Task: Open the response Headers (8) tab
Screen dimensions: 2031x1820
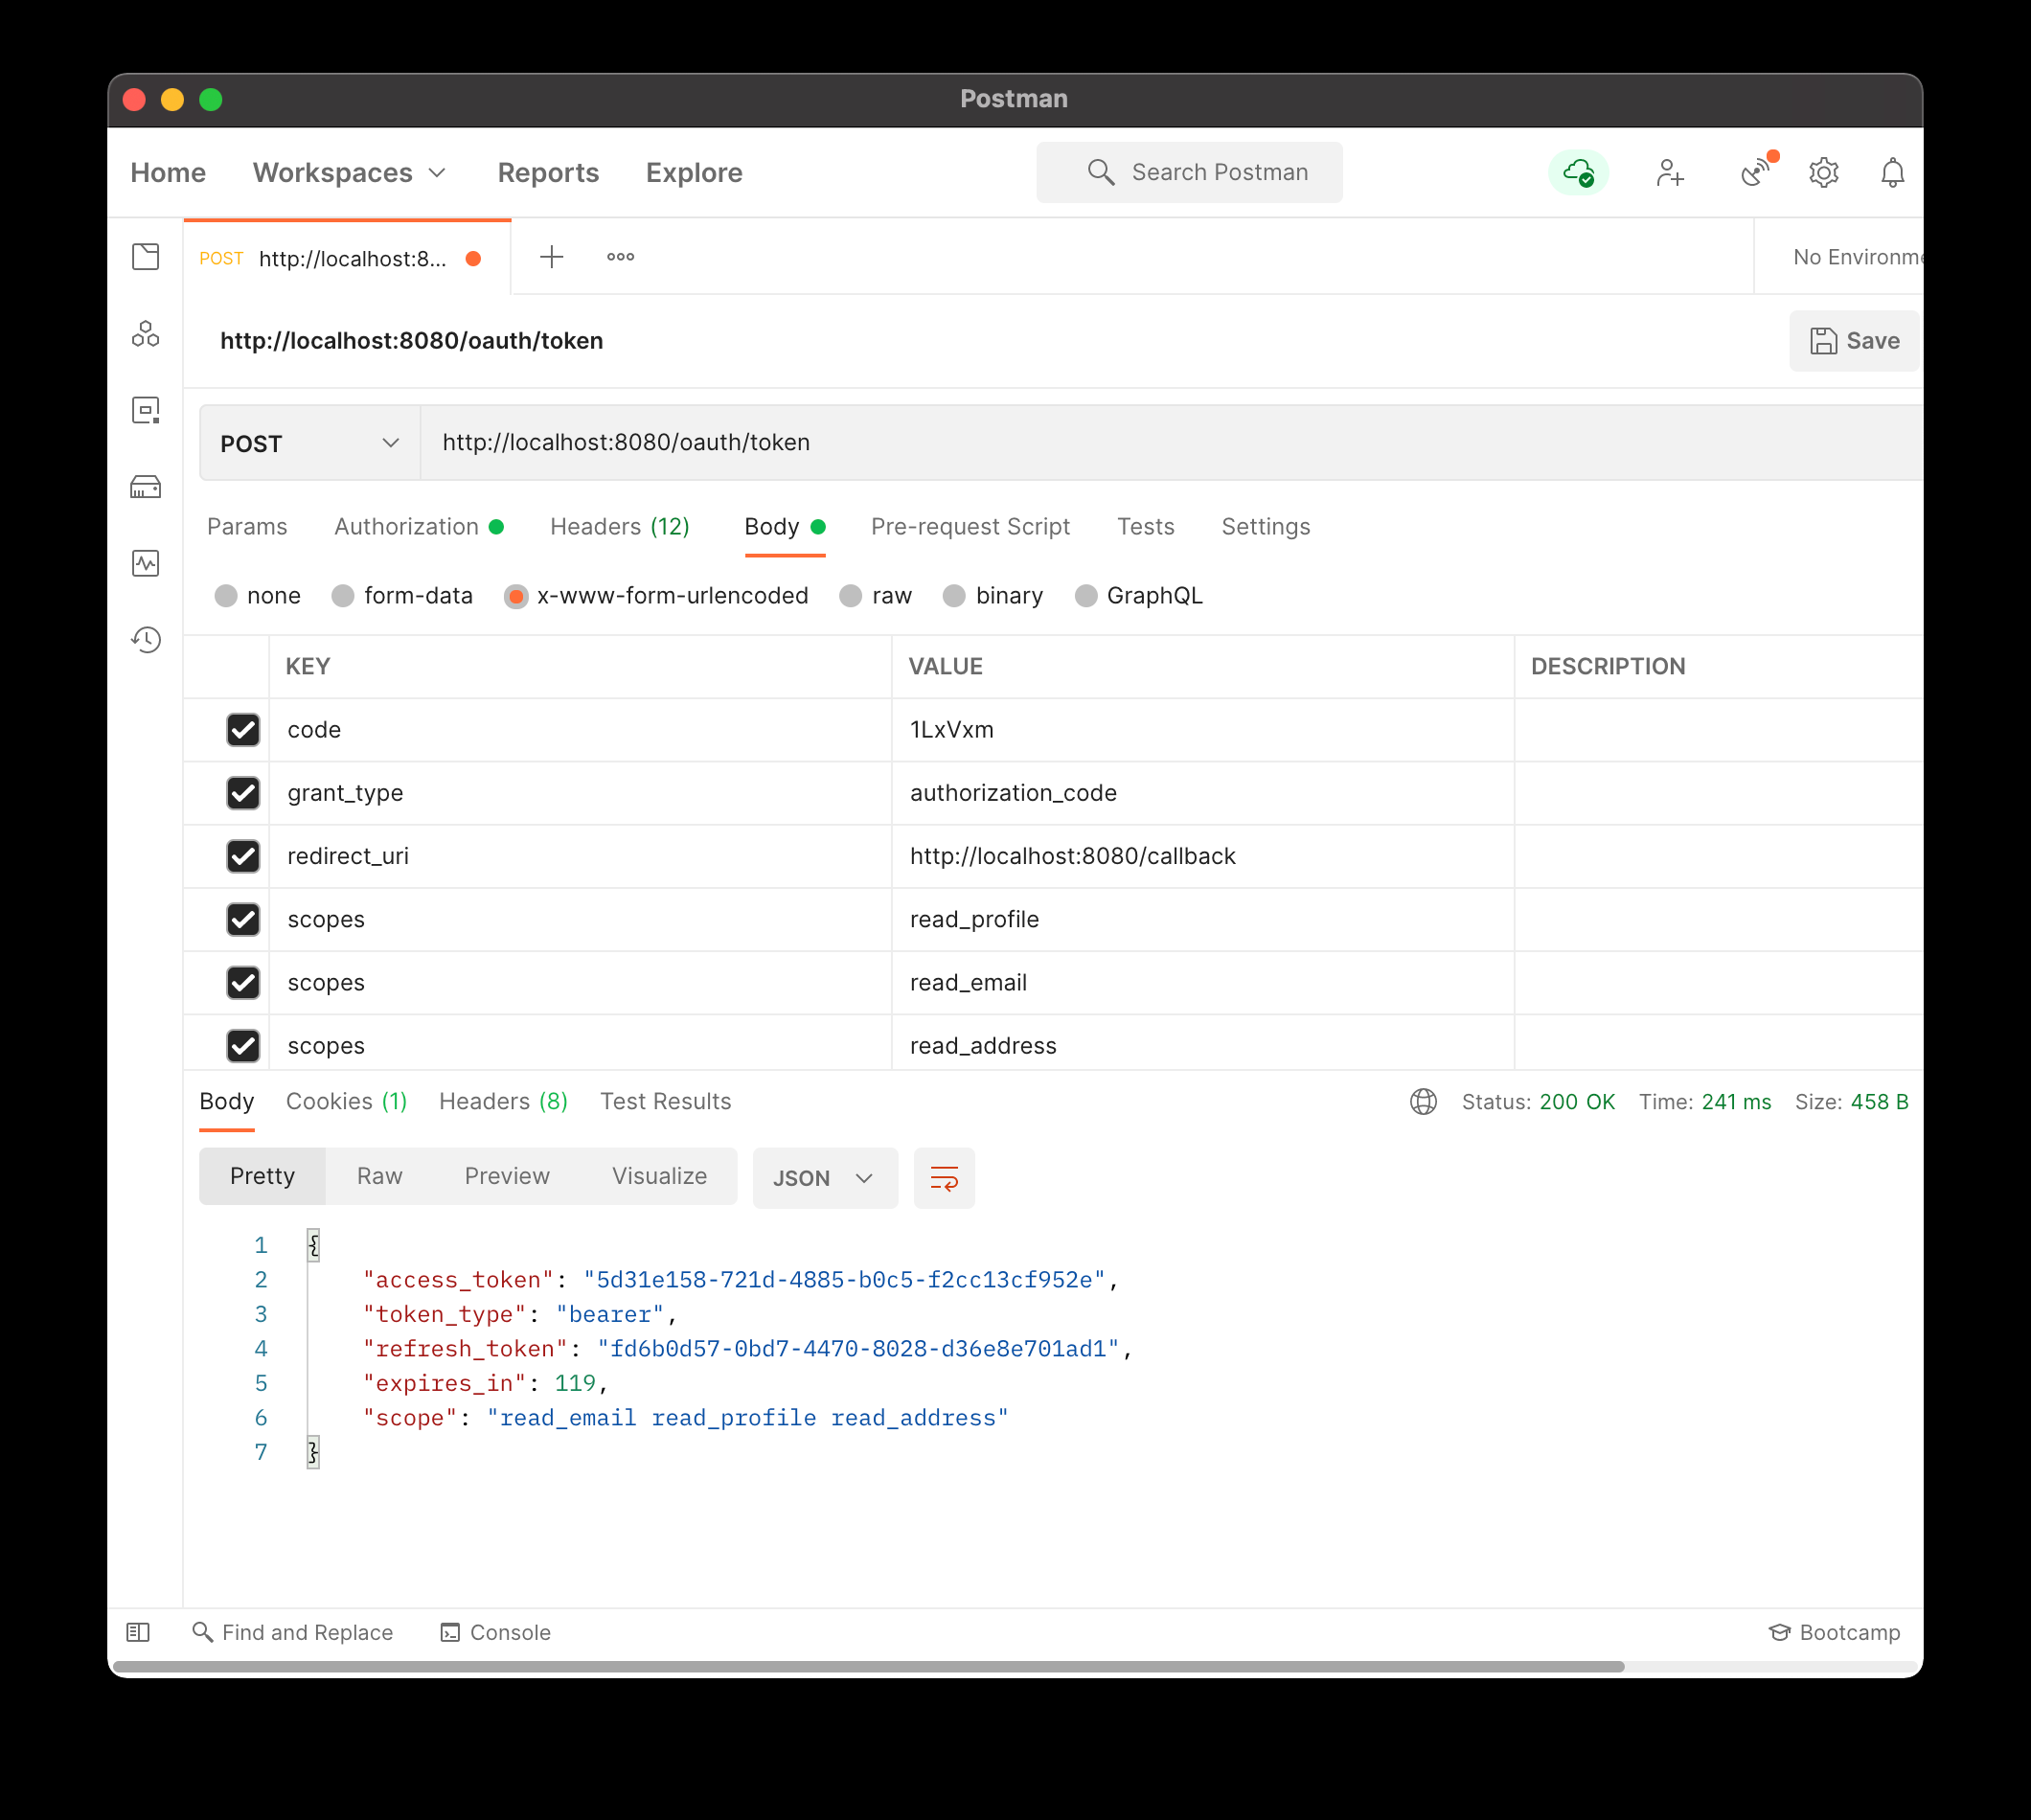Action: coord(503,1102)
